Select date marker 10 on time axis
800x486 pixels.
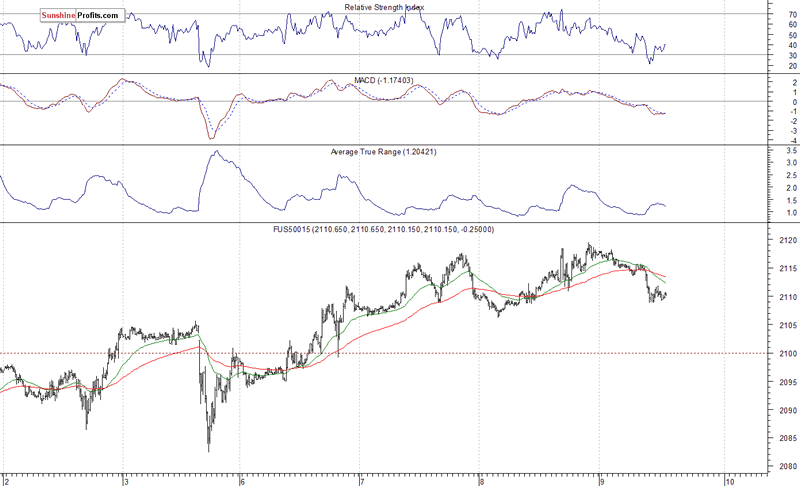(x=729, y=479)
